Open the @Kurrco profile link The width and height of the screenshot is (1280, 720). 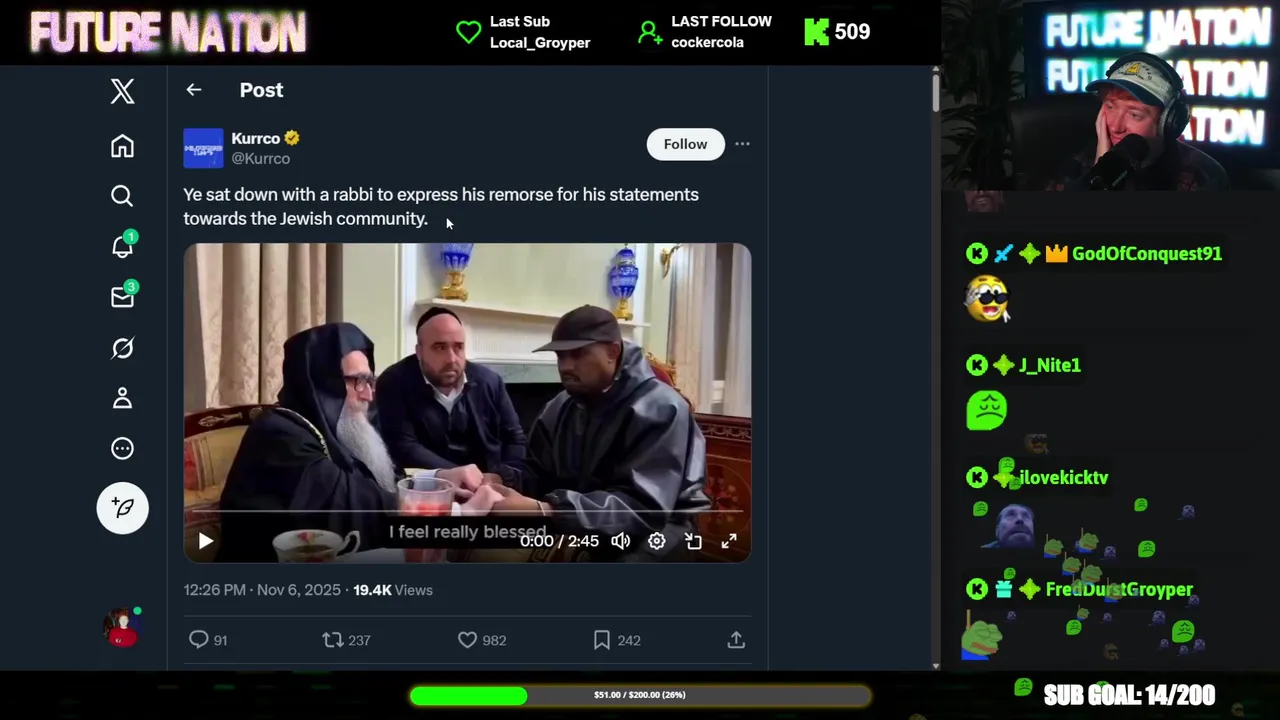(x=261, y=158)
